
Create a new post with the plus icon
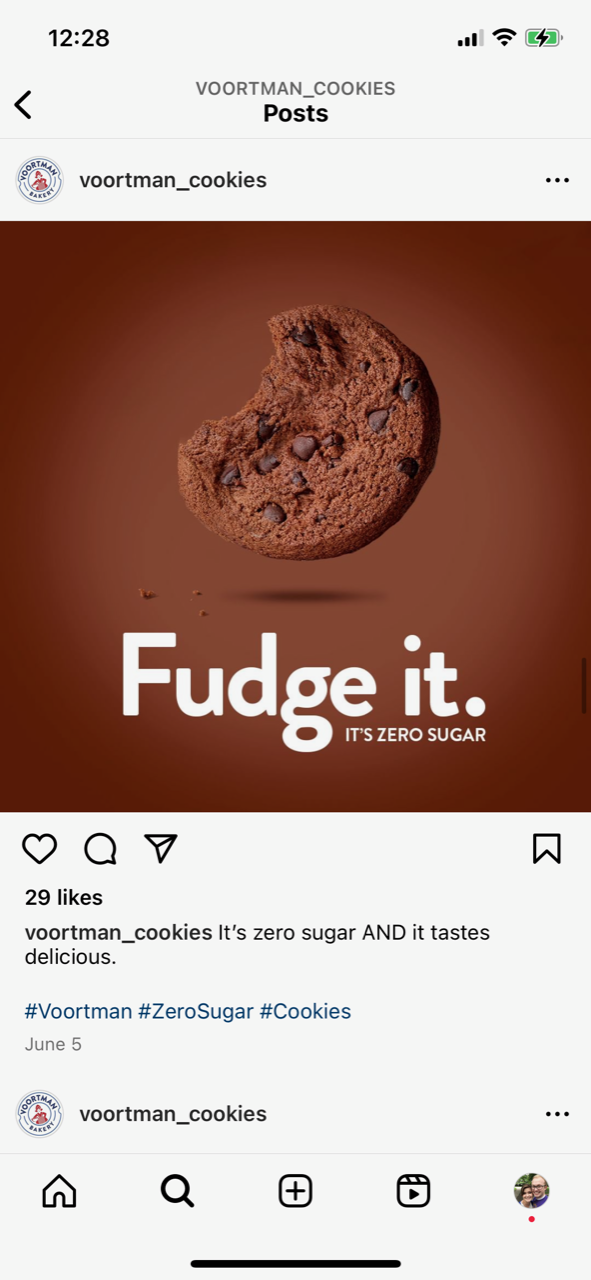(x=295, y=1191)
